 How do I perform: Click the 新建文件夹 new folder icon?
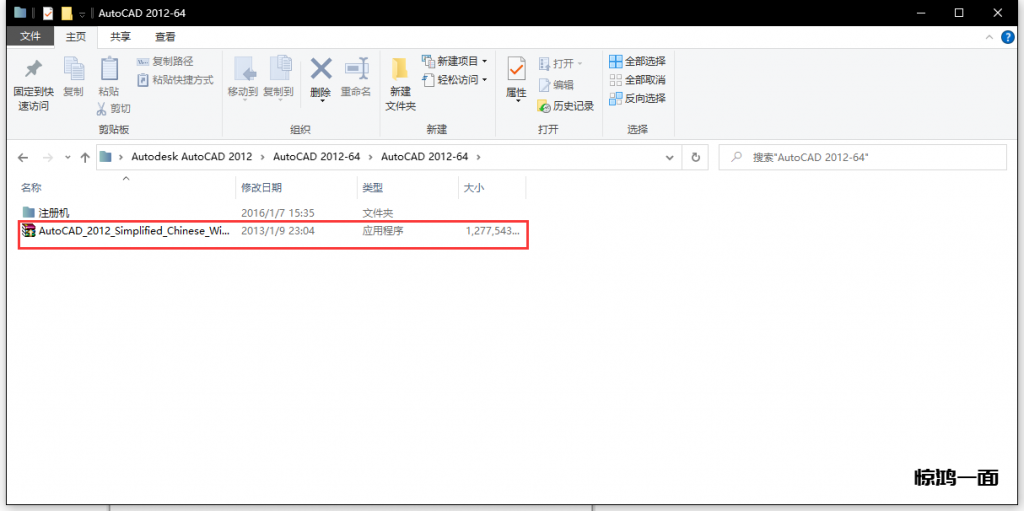click(400, 69)
